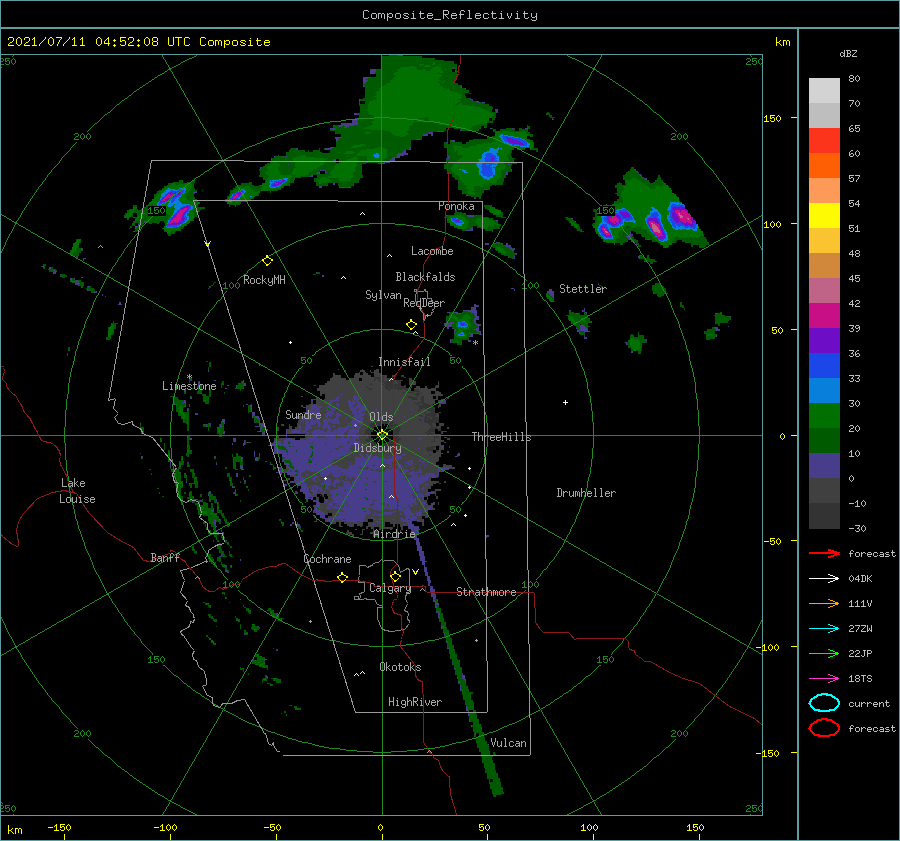Click the Calgary city label
Image resolution: width=900 pixels, height=841 pixels.
[390, 588]
